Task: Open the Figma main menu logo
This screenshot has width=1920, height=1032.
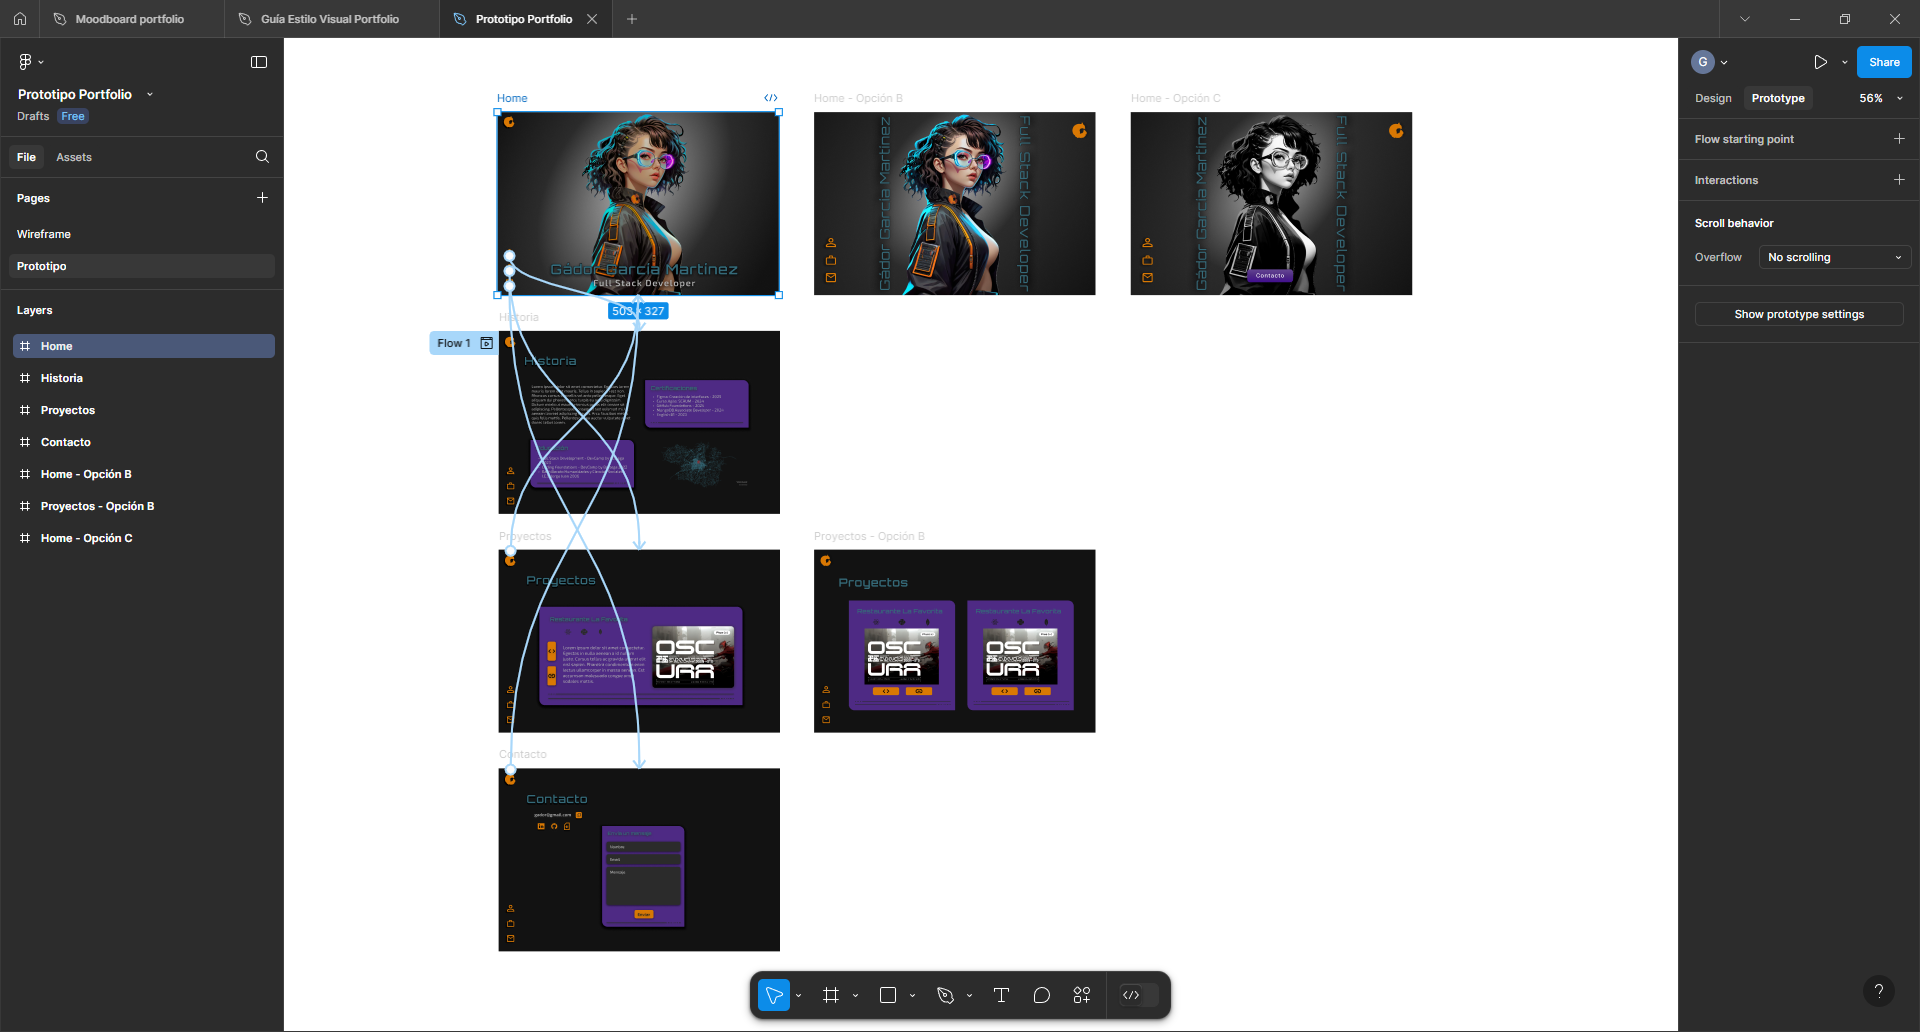Action: 25,62
